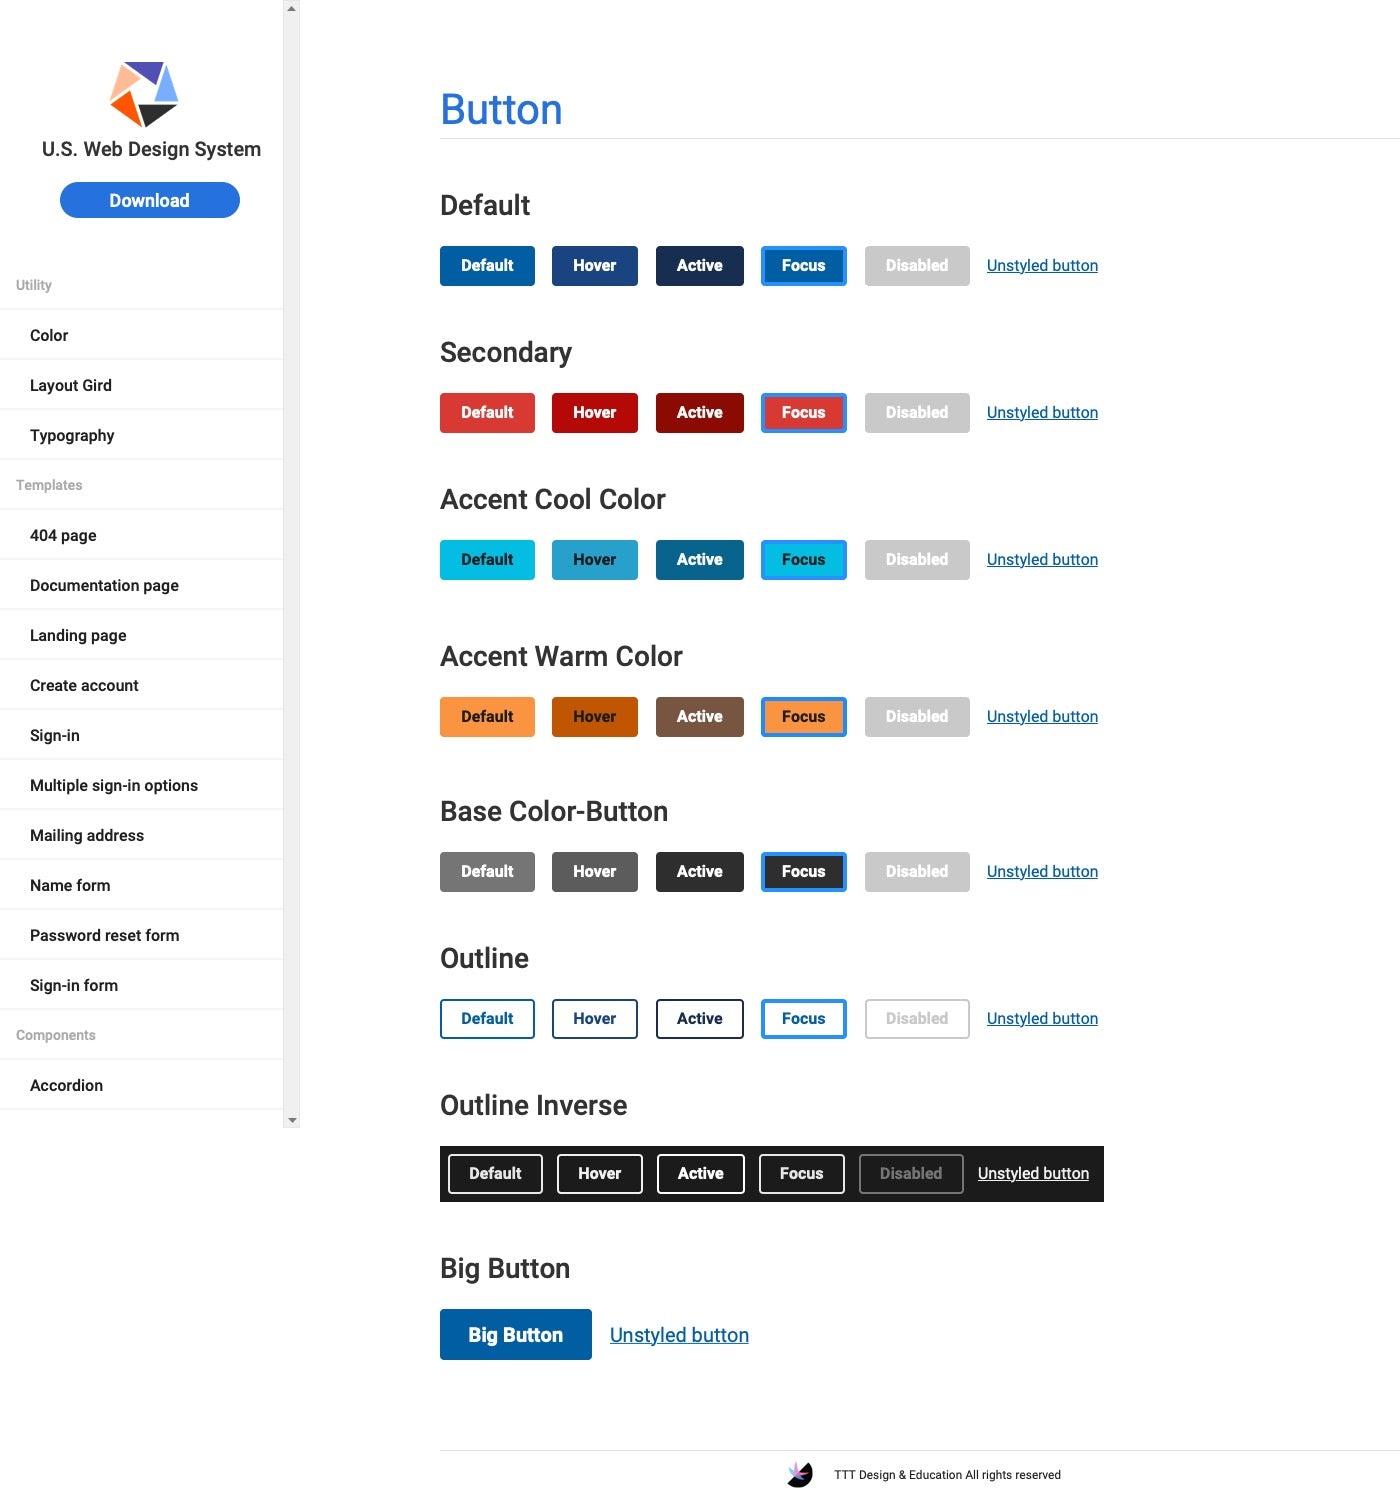Click the Base Color Focus button

803,872
